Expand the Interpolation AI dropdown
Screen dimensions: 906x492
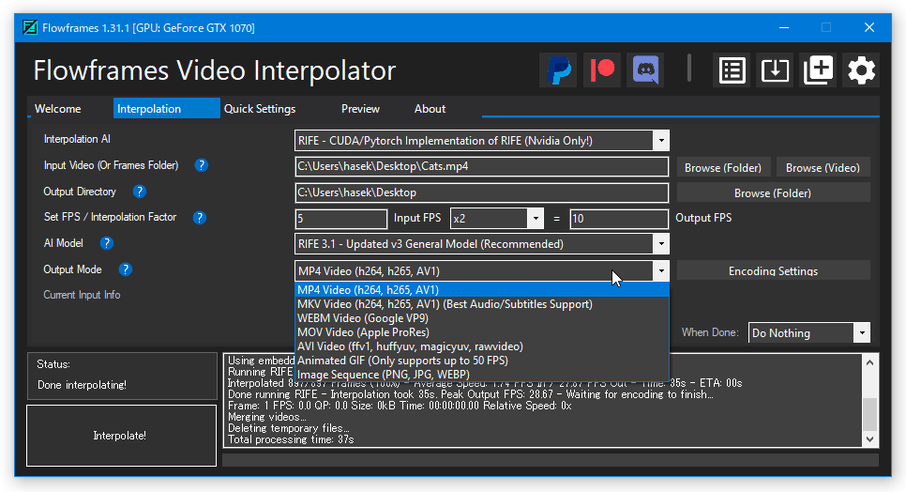coord(661,140)
